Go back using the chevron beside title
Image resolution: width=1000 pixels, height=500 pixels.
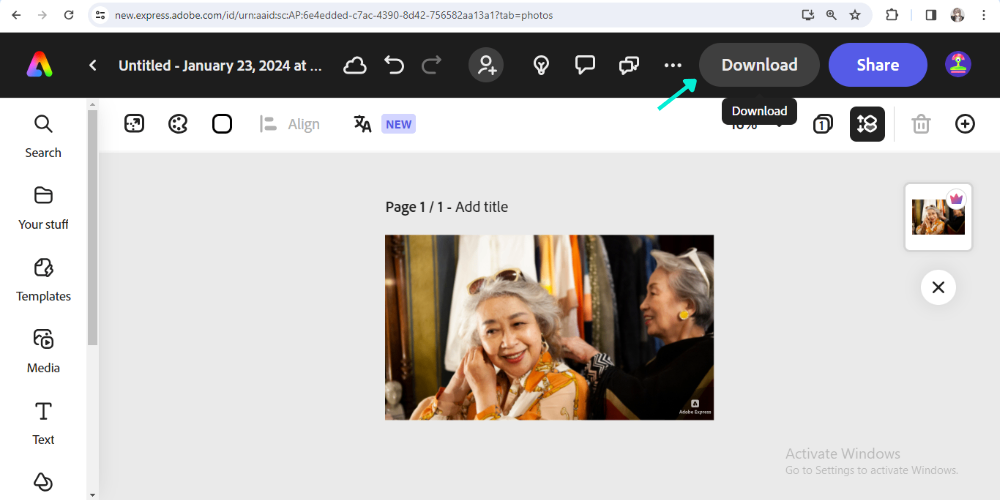92,65
